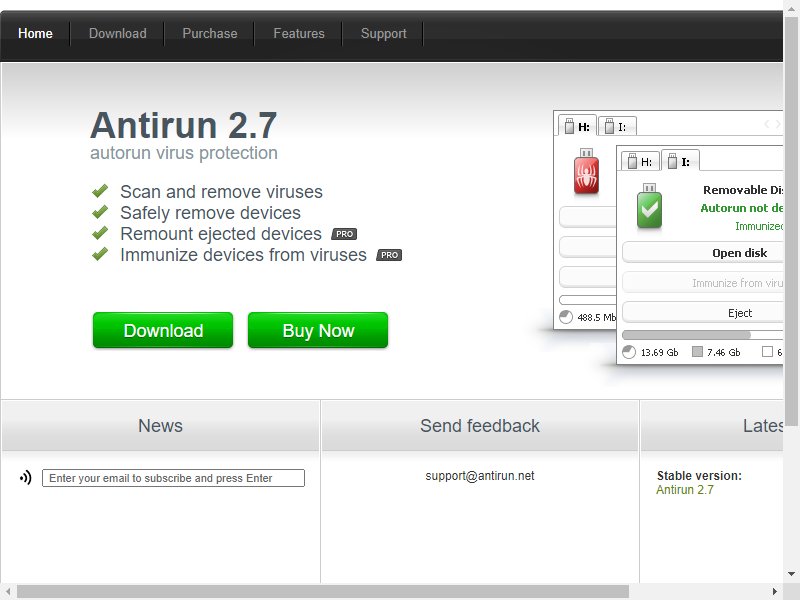Click the 488.5 Mb pie chart icon
Image resolution: width=800 pixels, height=600 pixels.
(x=566, y=317)
